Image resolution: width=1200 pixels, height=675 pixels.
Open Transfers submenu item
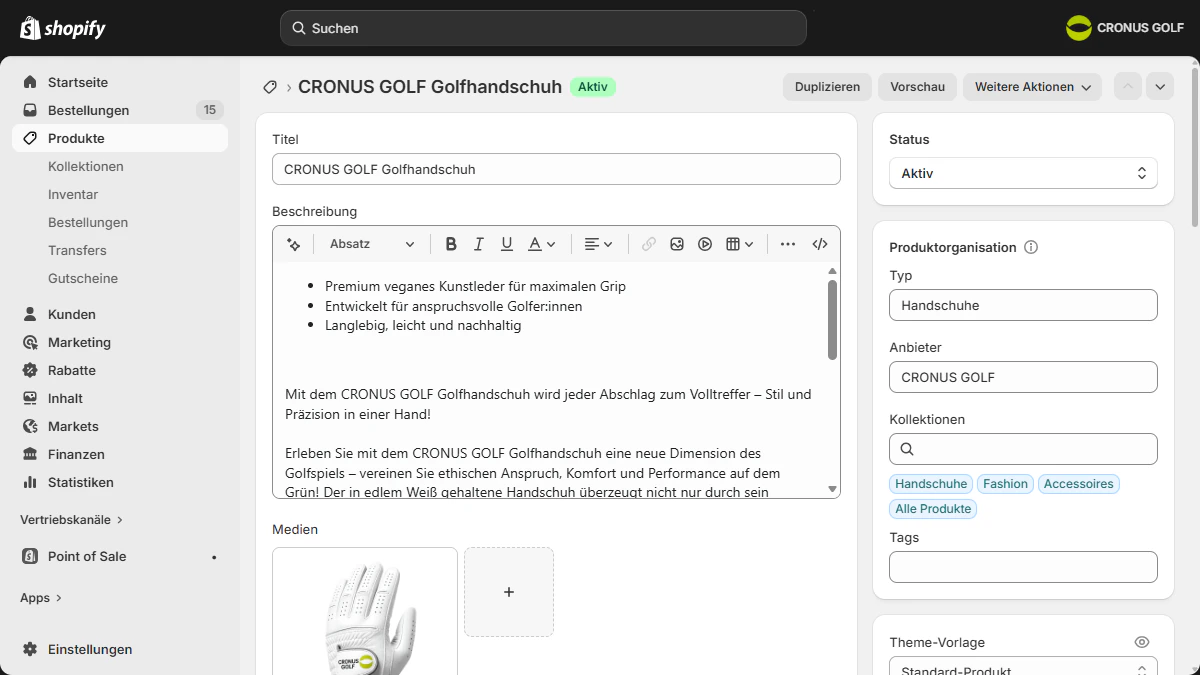[x=77, y=250]
